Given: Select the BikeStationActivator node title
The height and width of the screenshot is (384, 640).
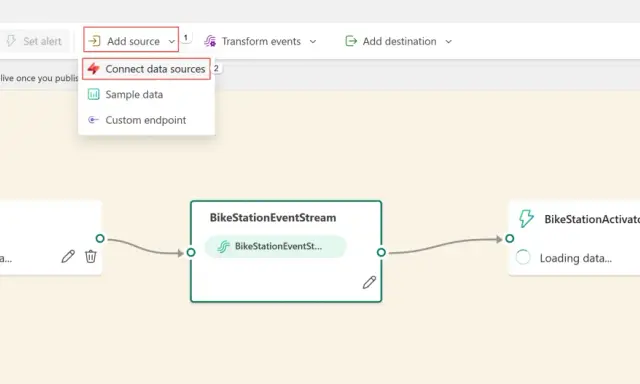Looking at the screenshot, I should coord(592,220).
